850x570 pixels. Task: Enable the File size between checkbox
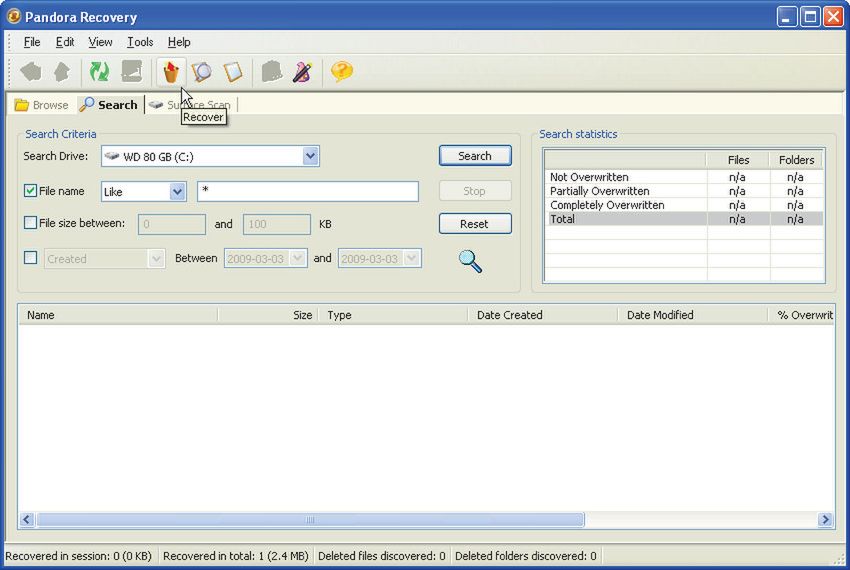[30, 224]
